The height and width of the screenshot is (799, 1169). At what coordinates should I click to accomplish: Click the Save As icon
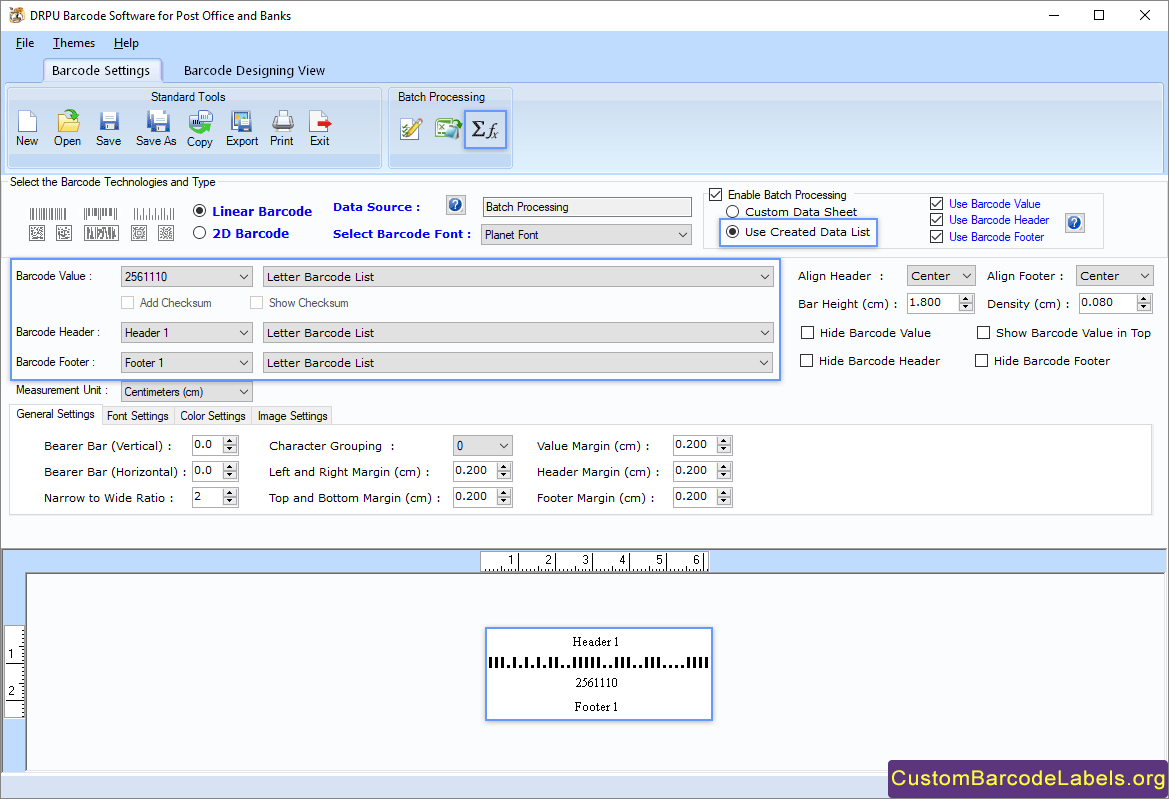tap(157, 128)
